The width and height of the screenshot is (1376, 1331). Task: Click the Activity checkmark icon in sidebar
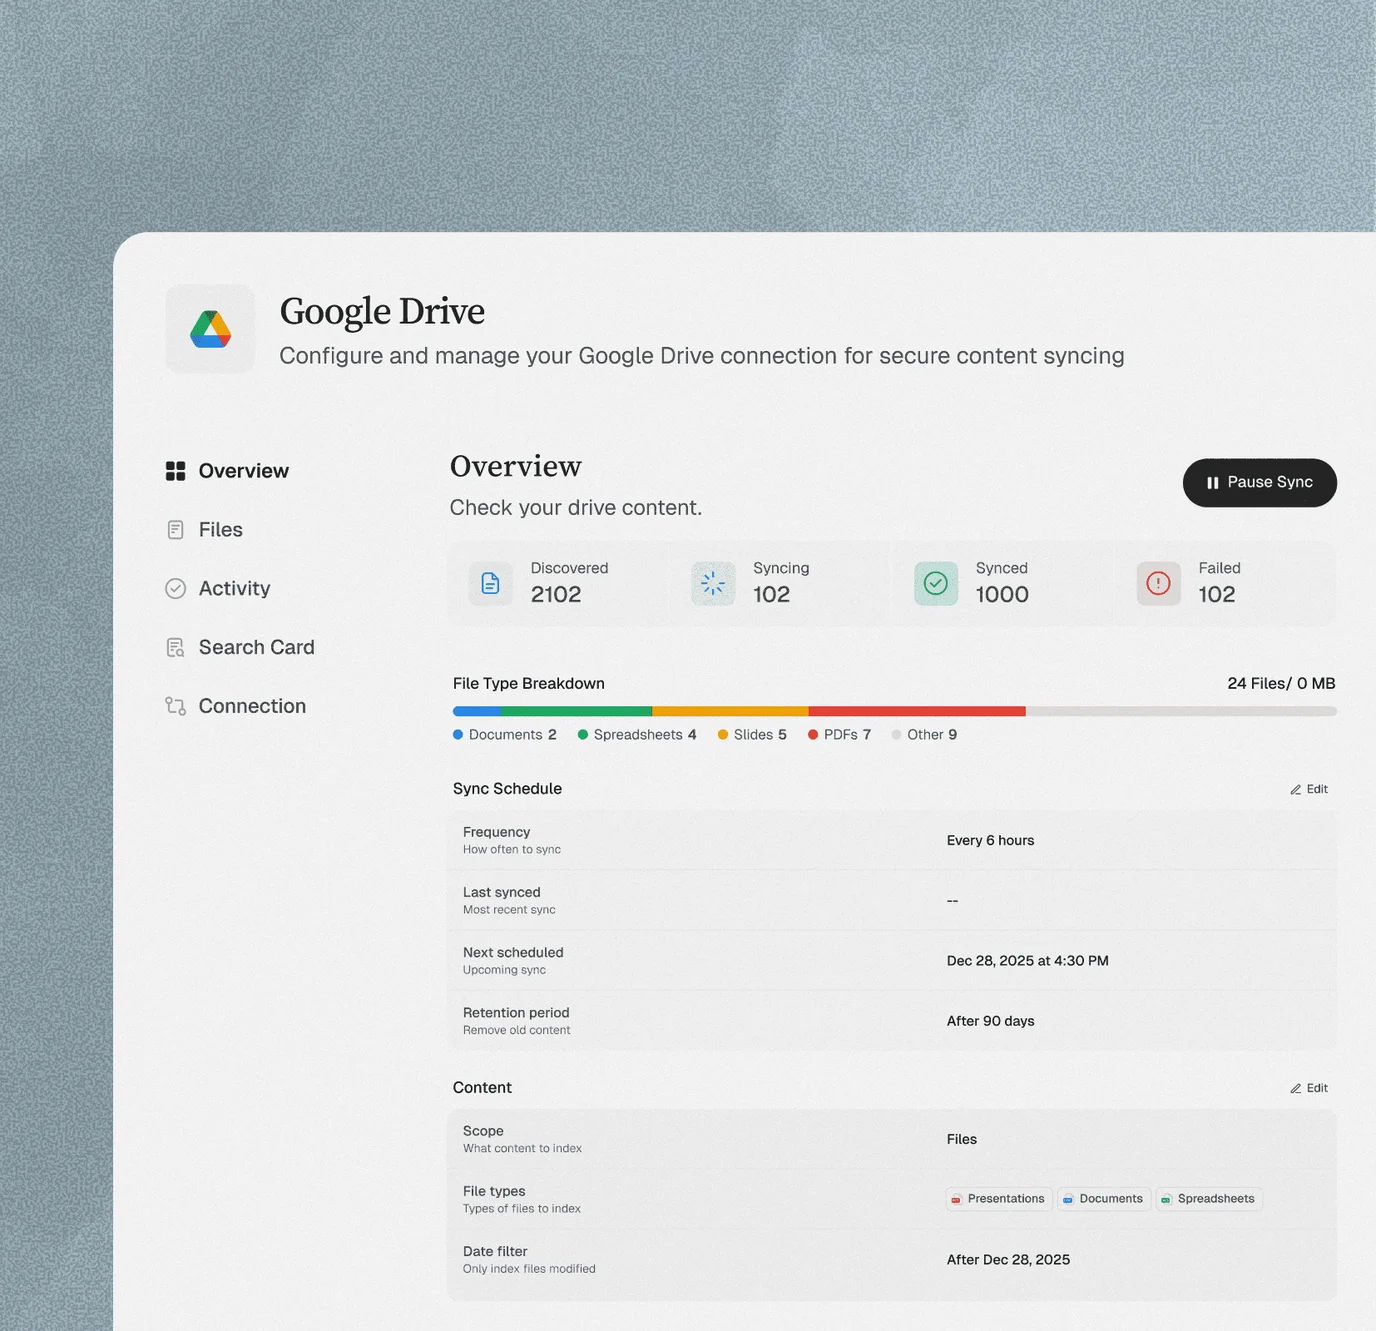click(175, 589)
